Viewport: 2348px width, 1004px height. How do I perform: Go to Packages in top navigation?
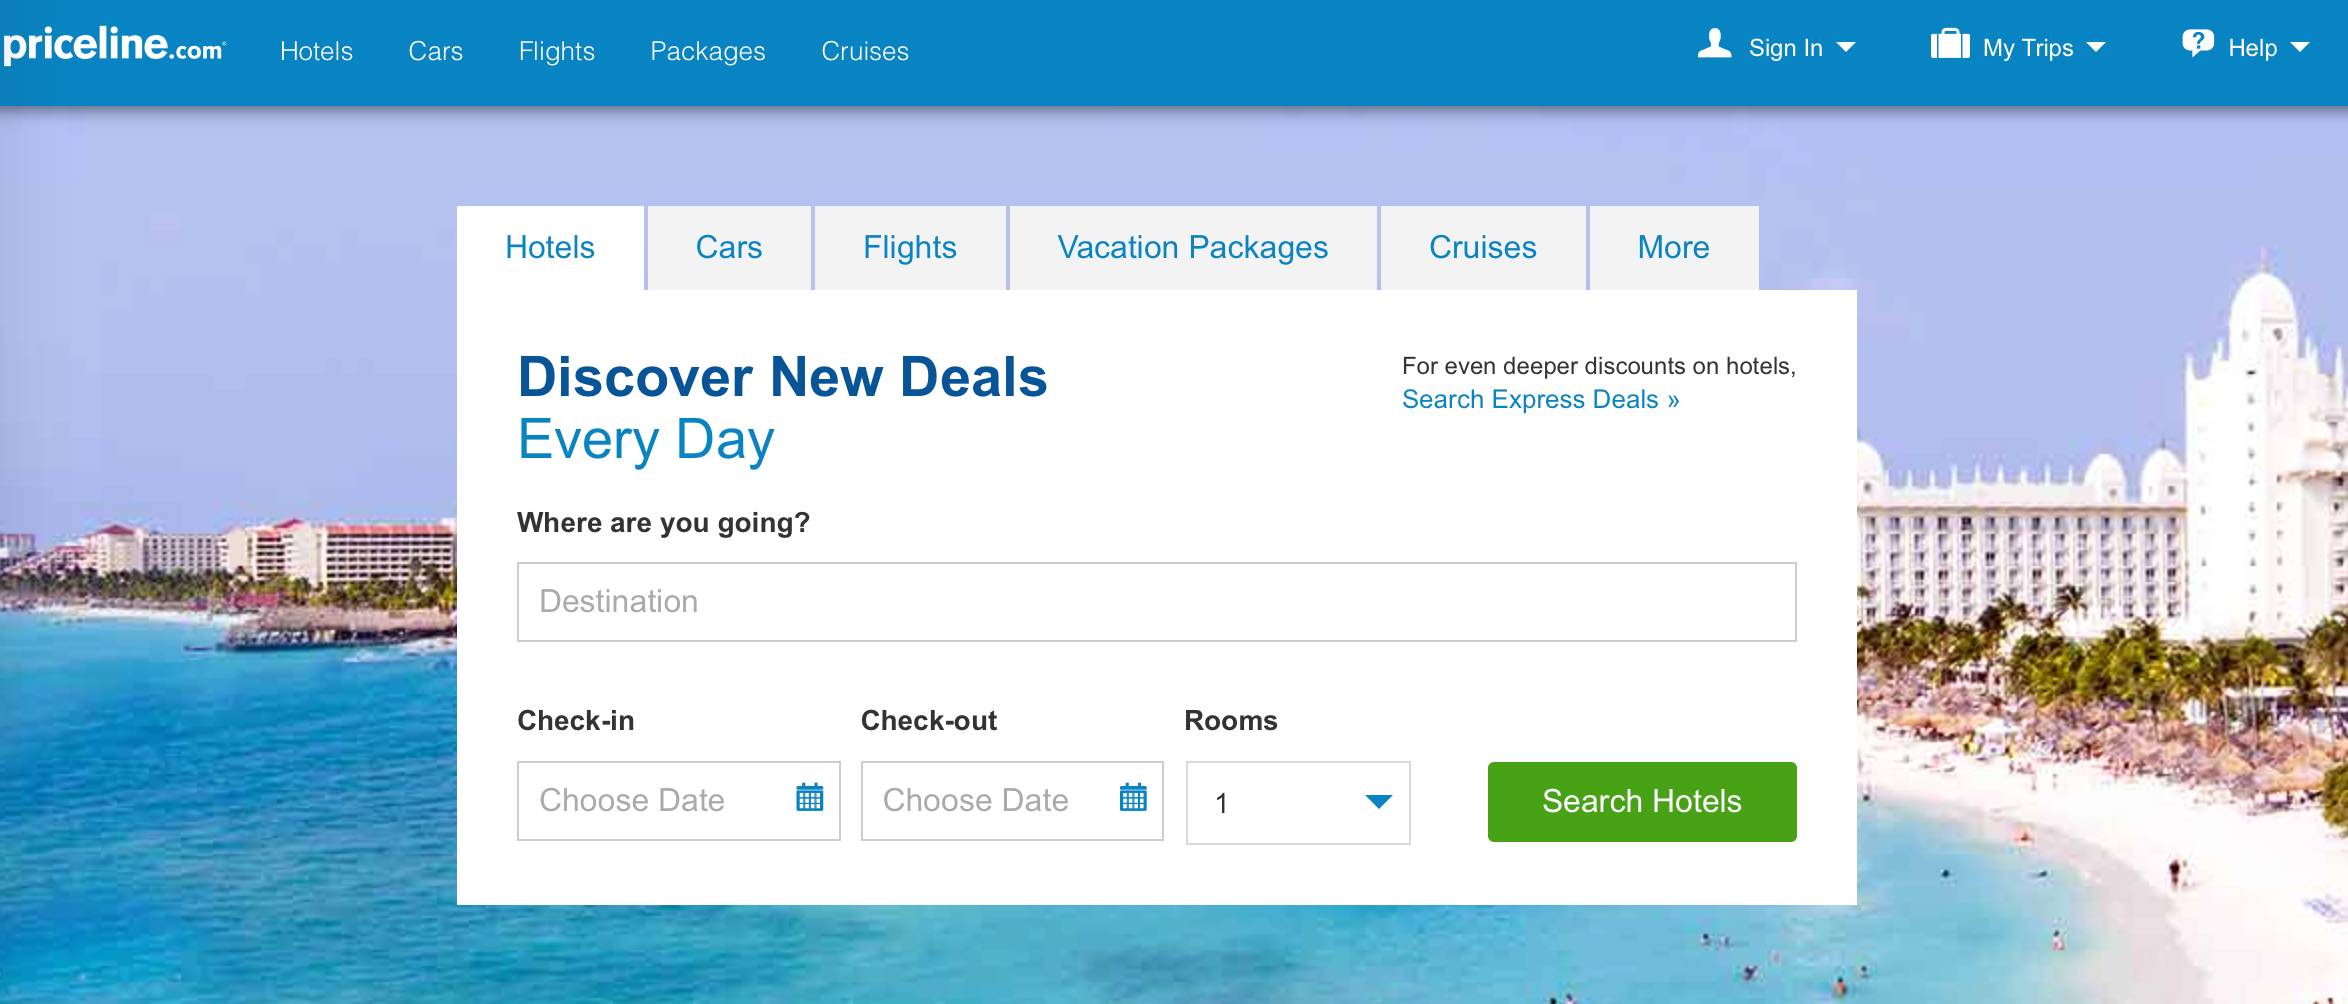point(708,51)
